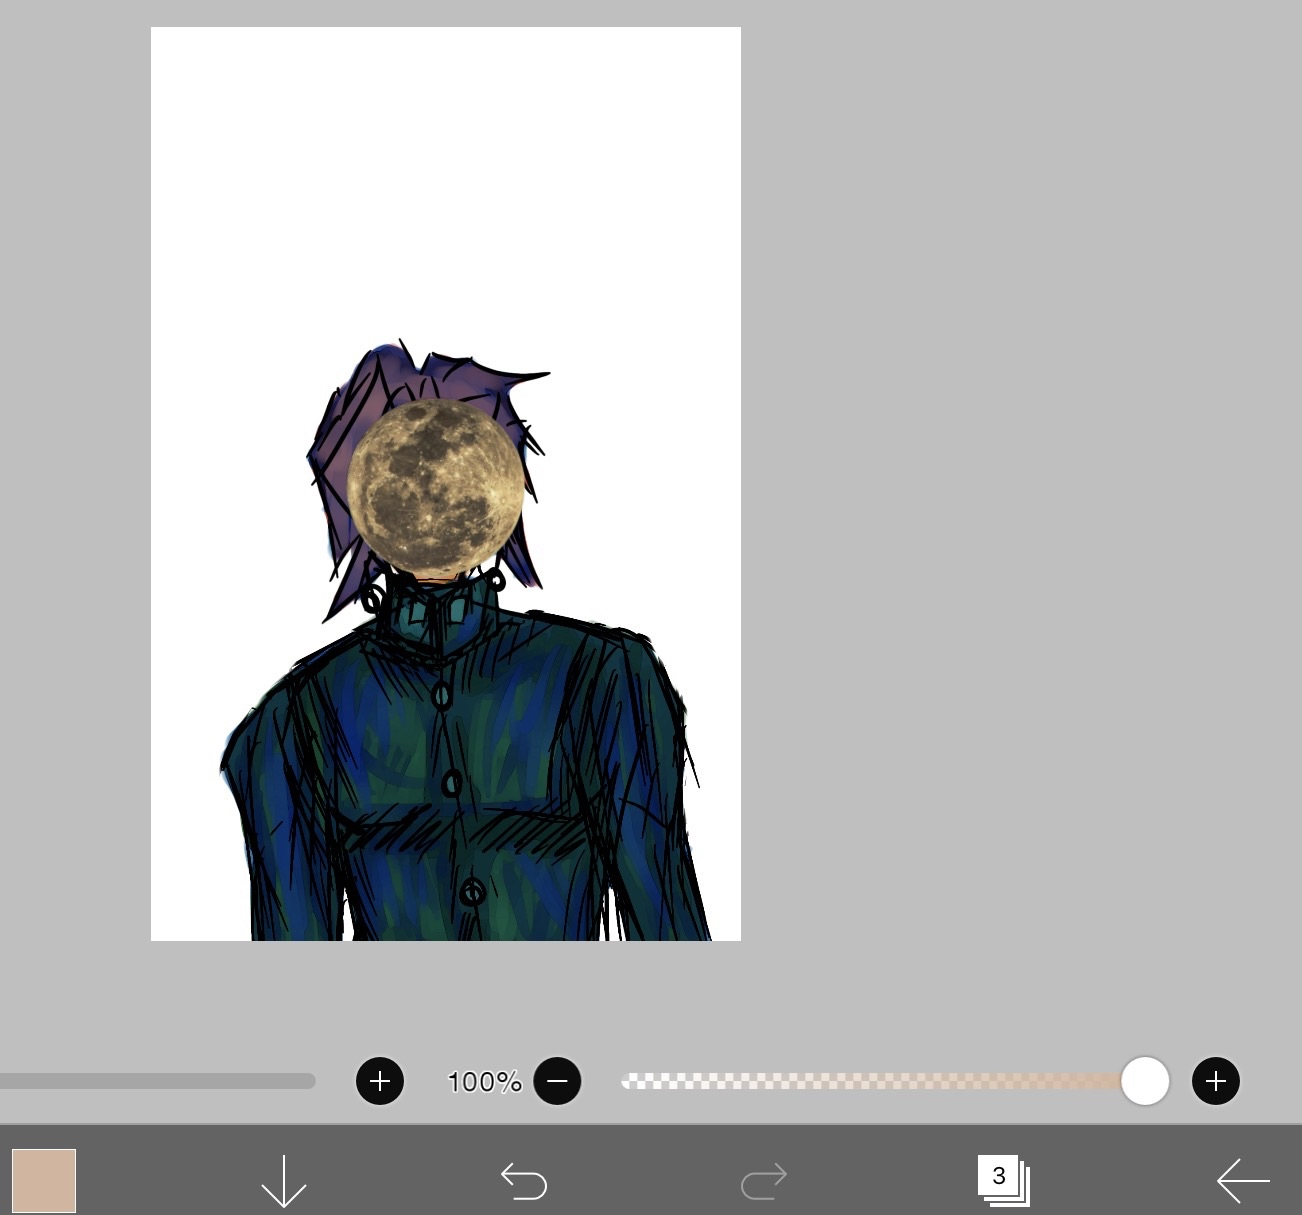Tap the moon head on the canvas
This screenshot has height=1215, width=1302.
click(x=435, y=489)
